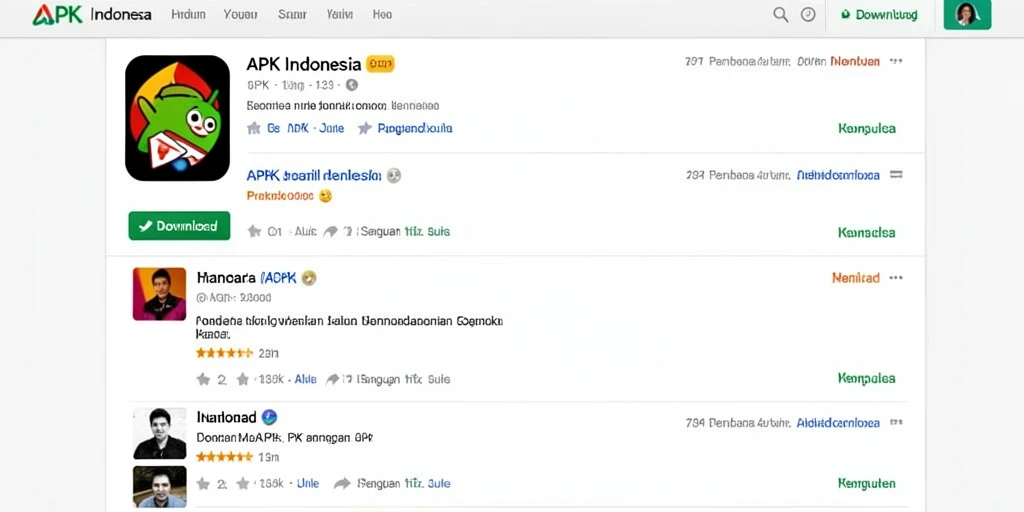Click the 'Aldiidoomloea' link in the Inarlonad row

[839, 423]
